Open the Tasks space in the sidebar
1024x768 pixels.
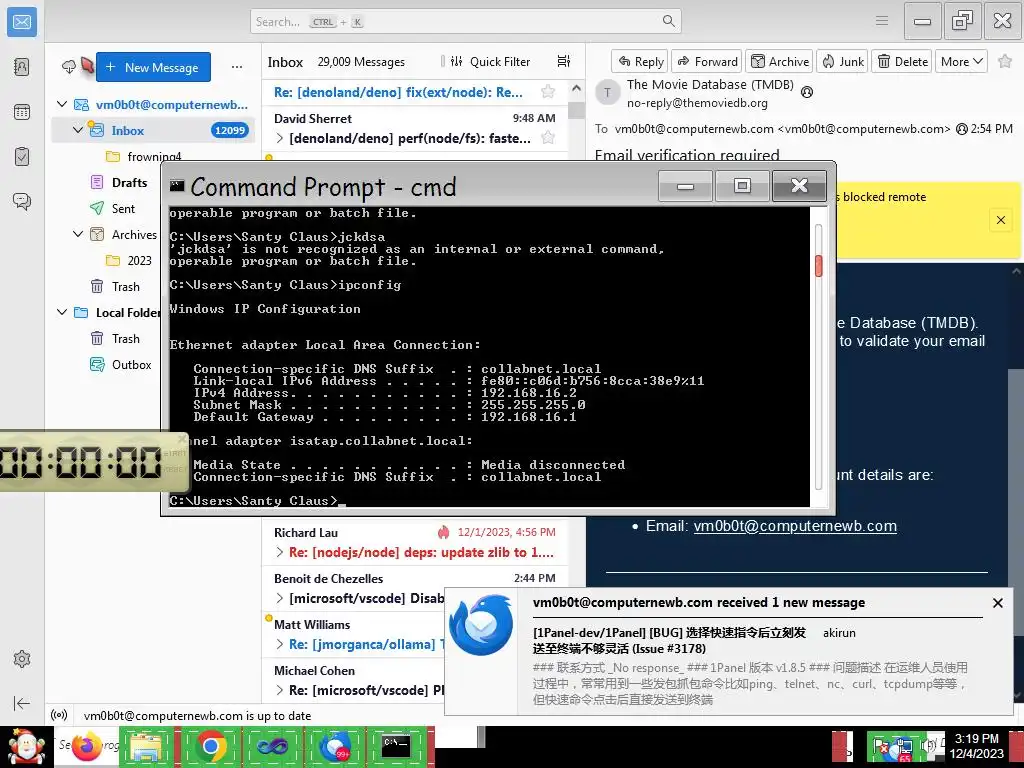22,157
